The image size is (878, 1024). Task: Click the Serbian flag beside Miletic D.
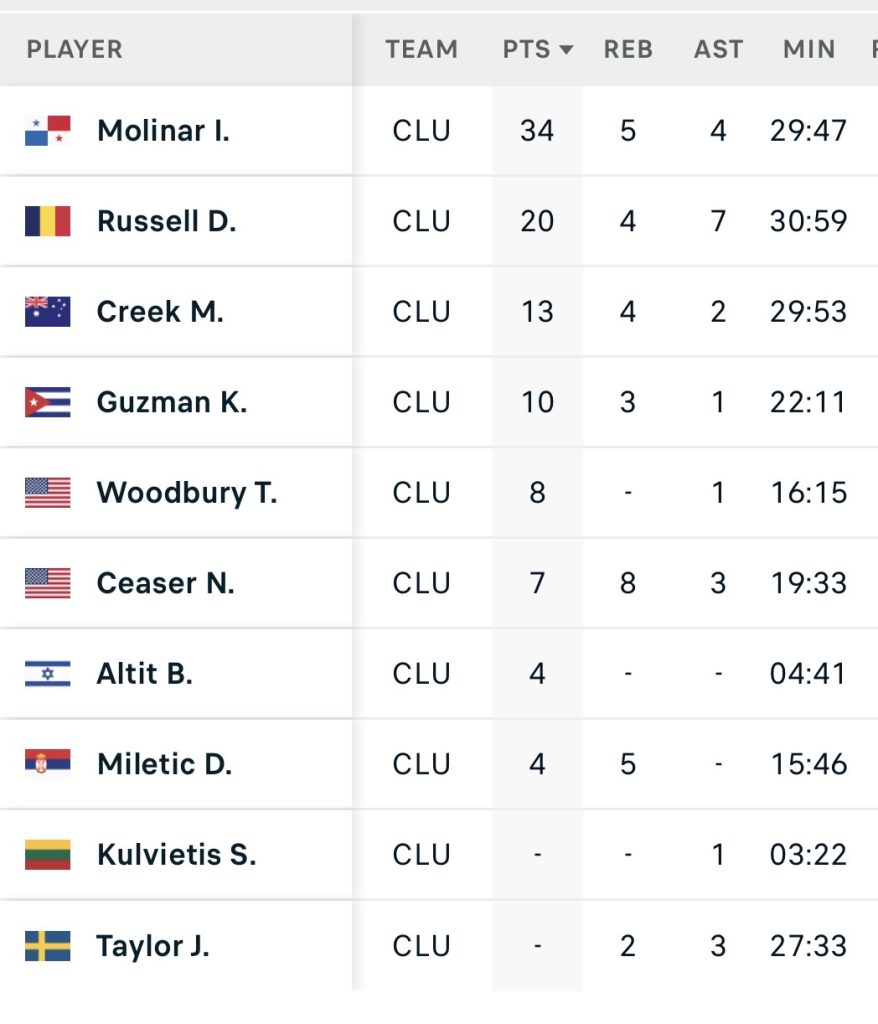48,761
